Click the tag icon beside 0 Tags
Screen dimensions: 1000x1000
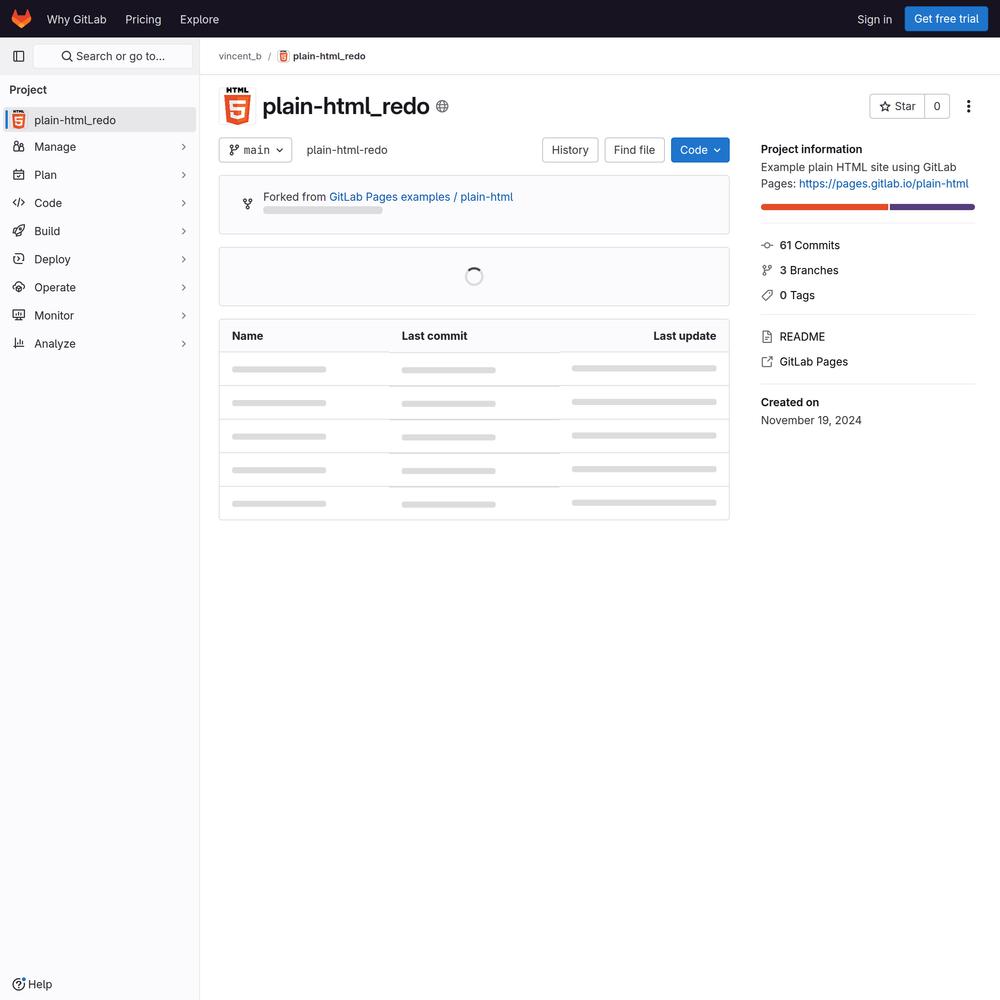coord(767,295)
